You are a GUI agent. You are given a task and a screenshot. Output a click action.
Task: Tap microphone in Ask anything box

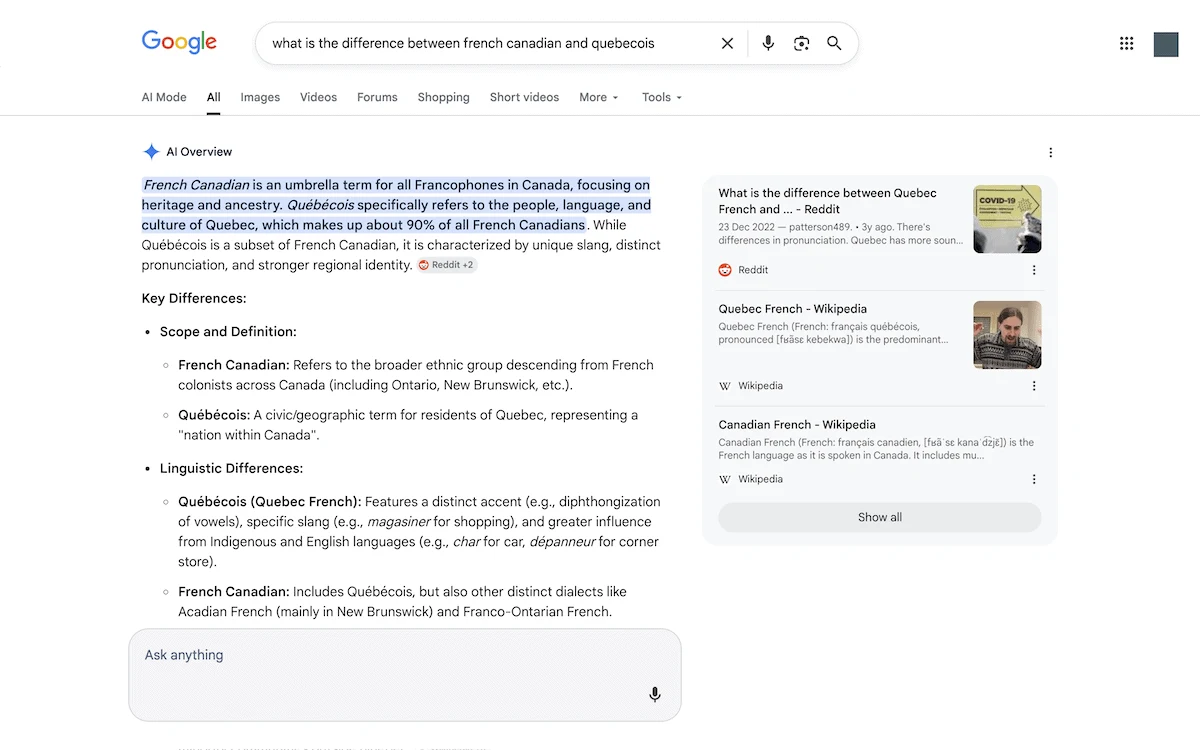click(655, 694)
